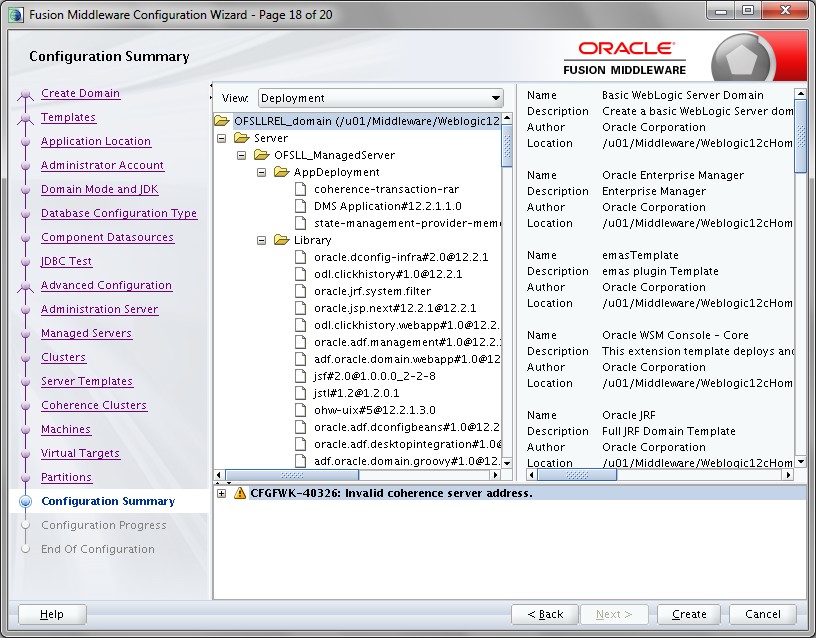Open the Create Domain step link

[80, 93]
